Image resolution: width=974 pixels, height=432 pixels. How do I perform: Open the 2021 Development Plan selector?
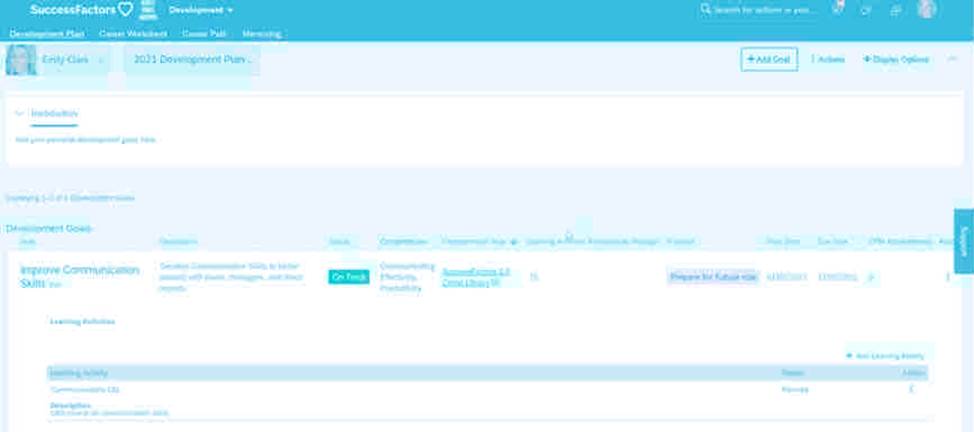[193, 60]
